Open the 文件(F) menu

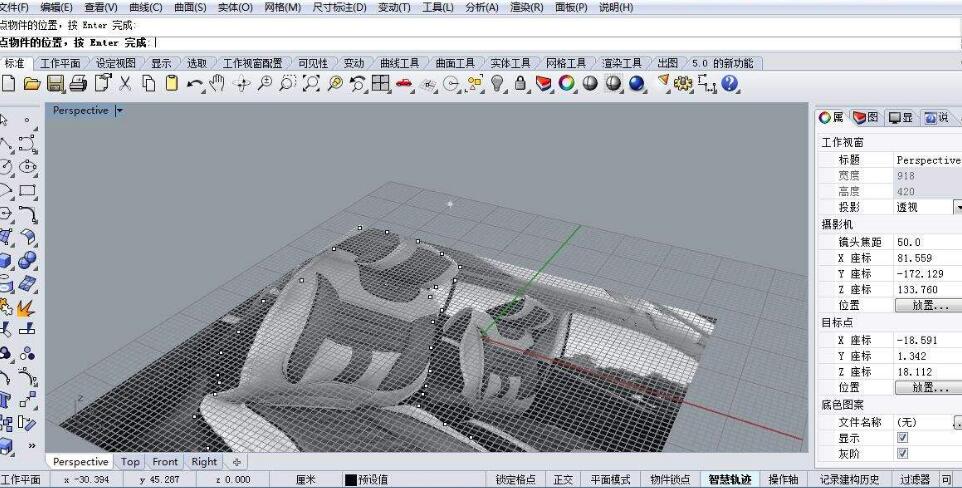click(x=15, y=7)
